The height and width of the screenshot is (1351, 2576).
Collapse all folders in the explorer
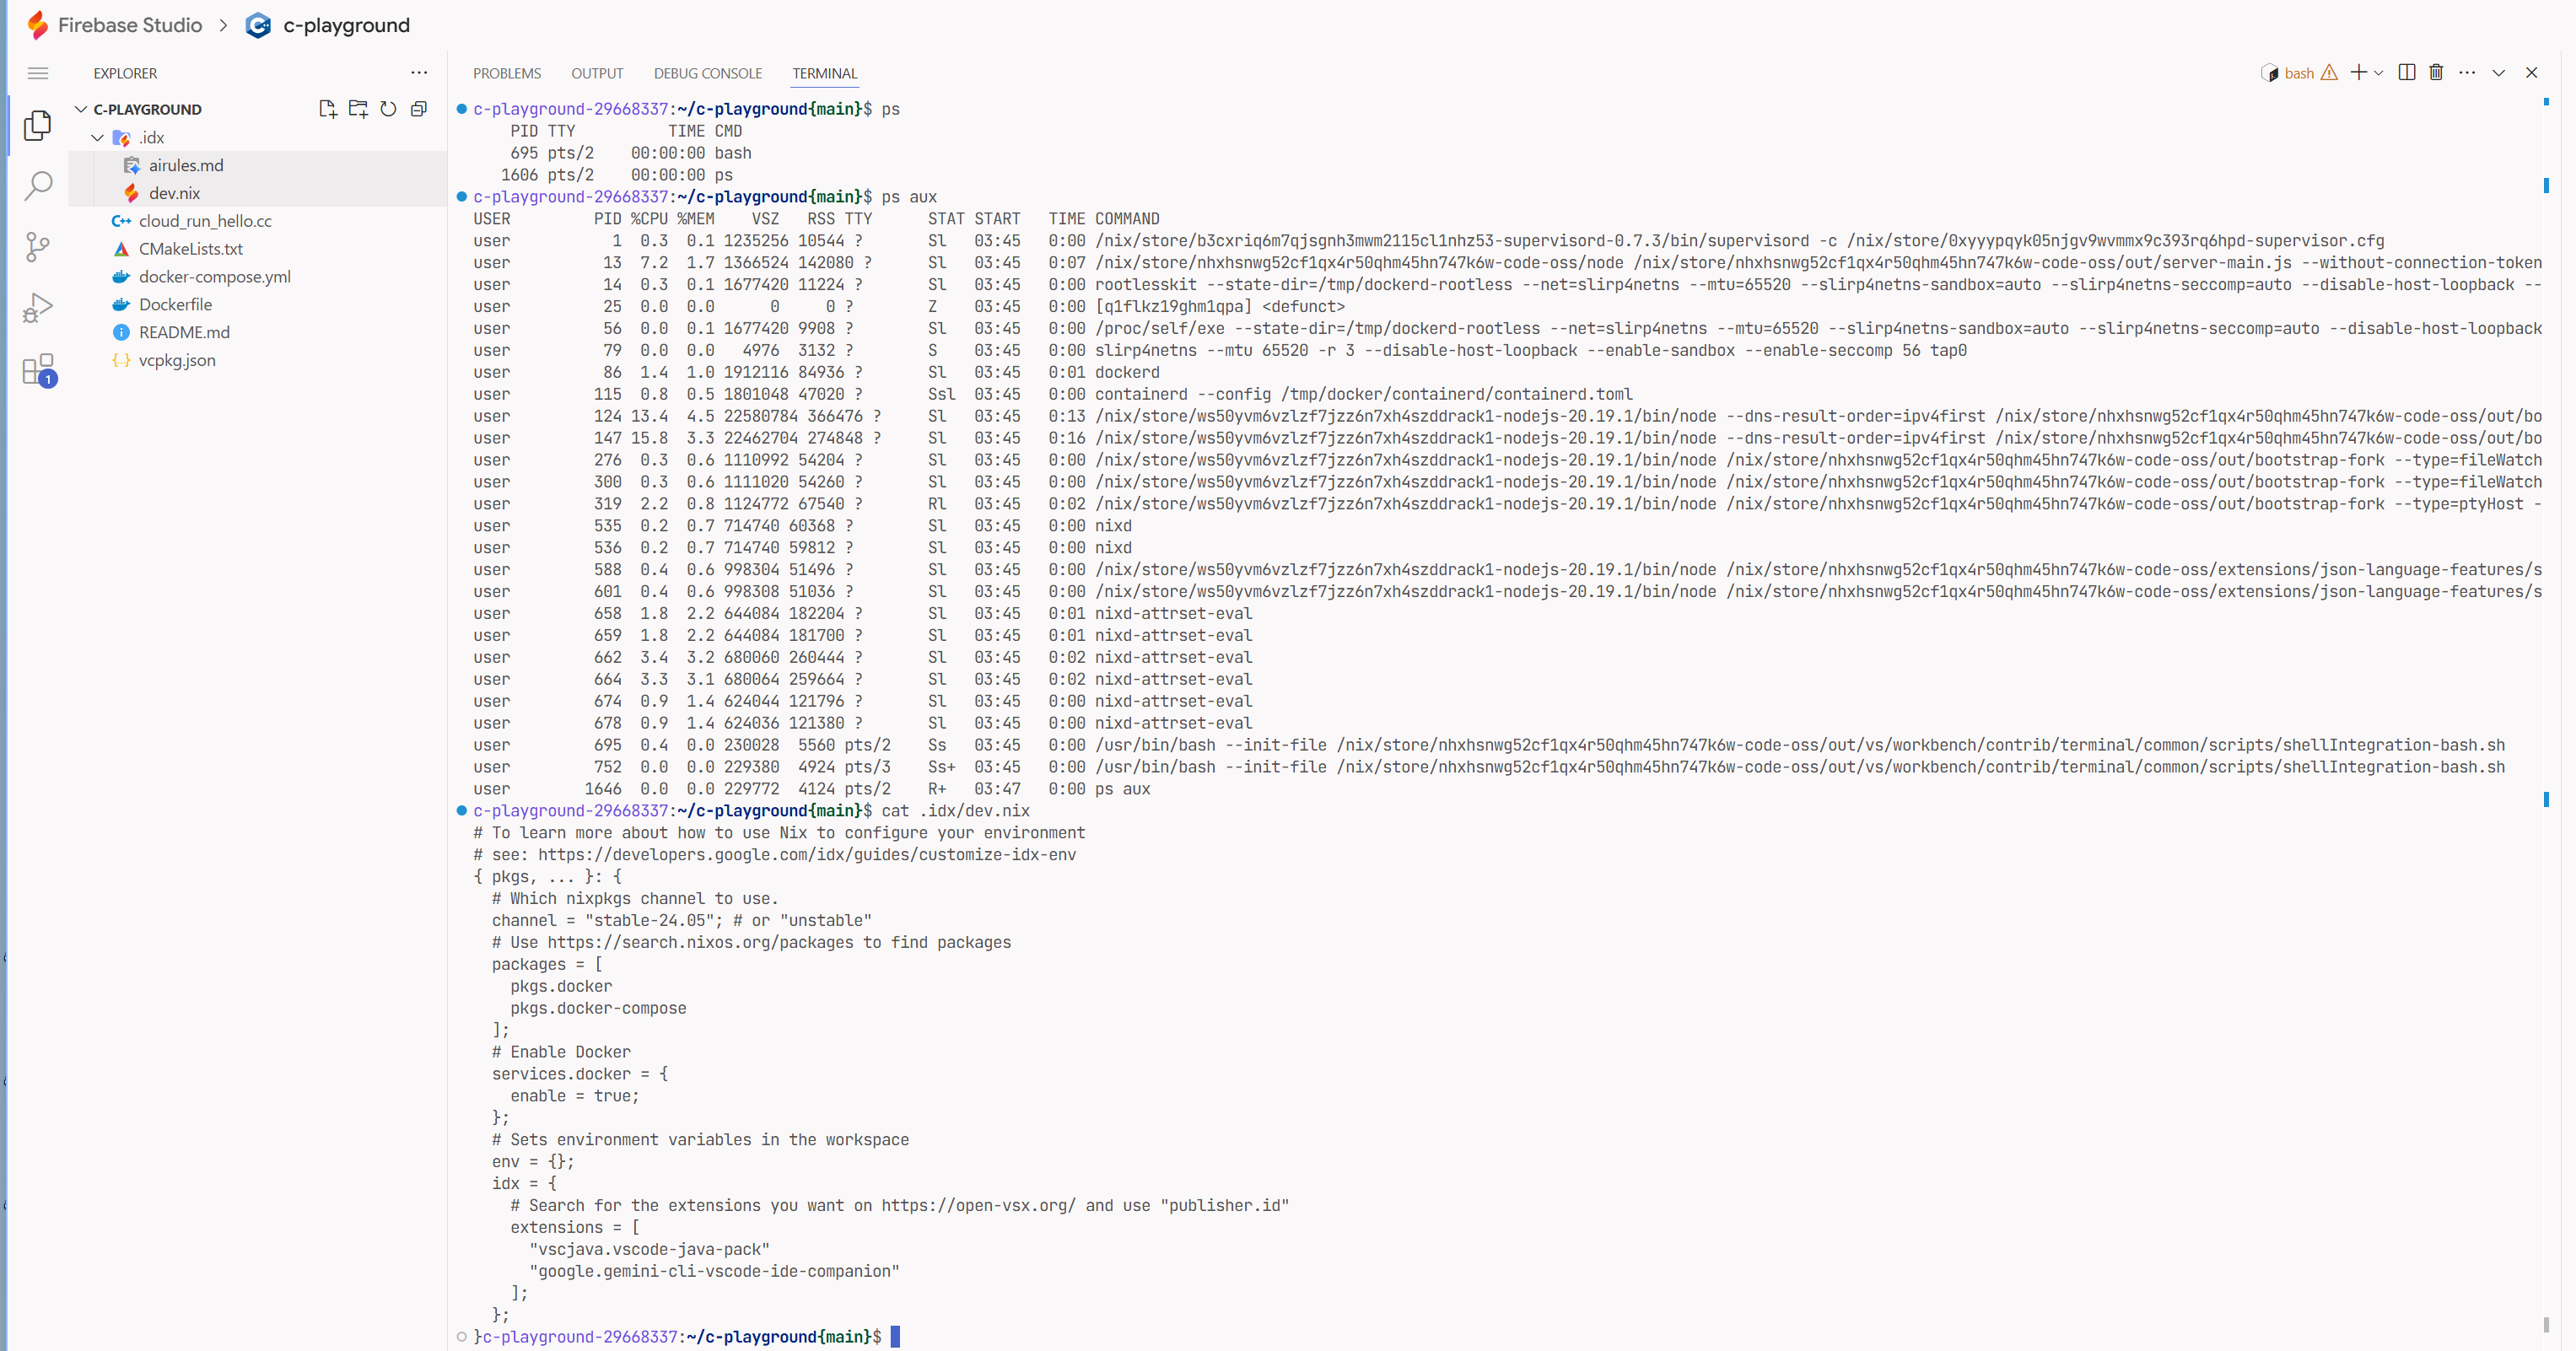[419, 109]
